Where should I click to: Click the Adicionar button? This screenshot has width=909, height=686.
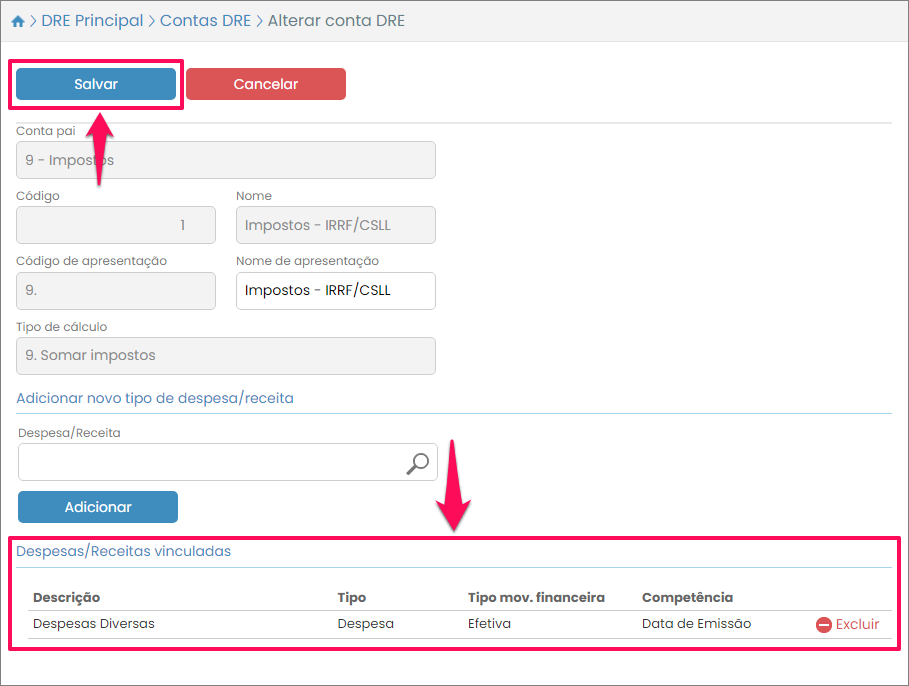pyautogui.click(x=98, y=507)
